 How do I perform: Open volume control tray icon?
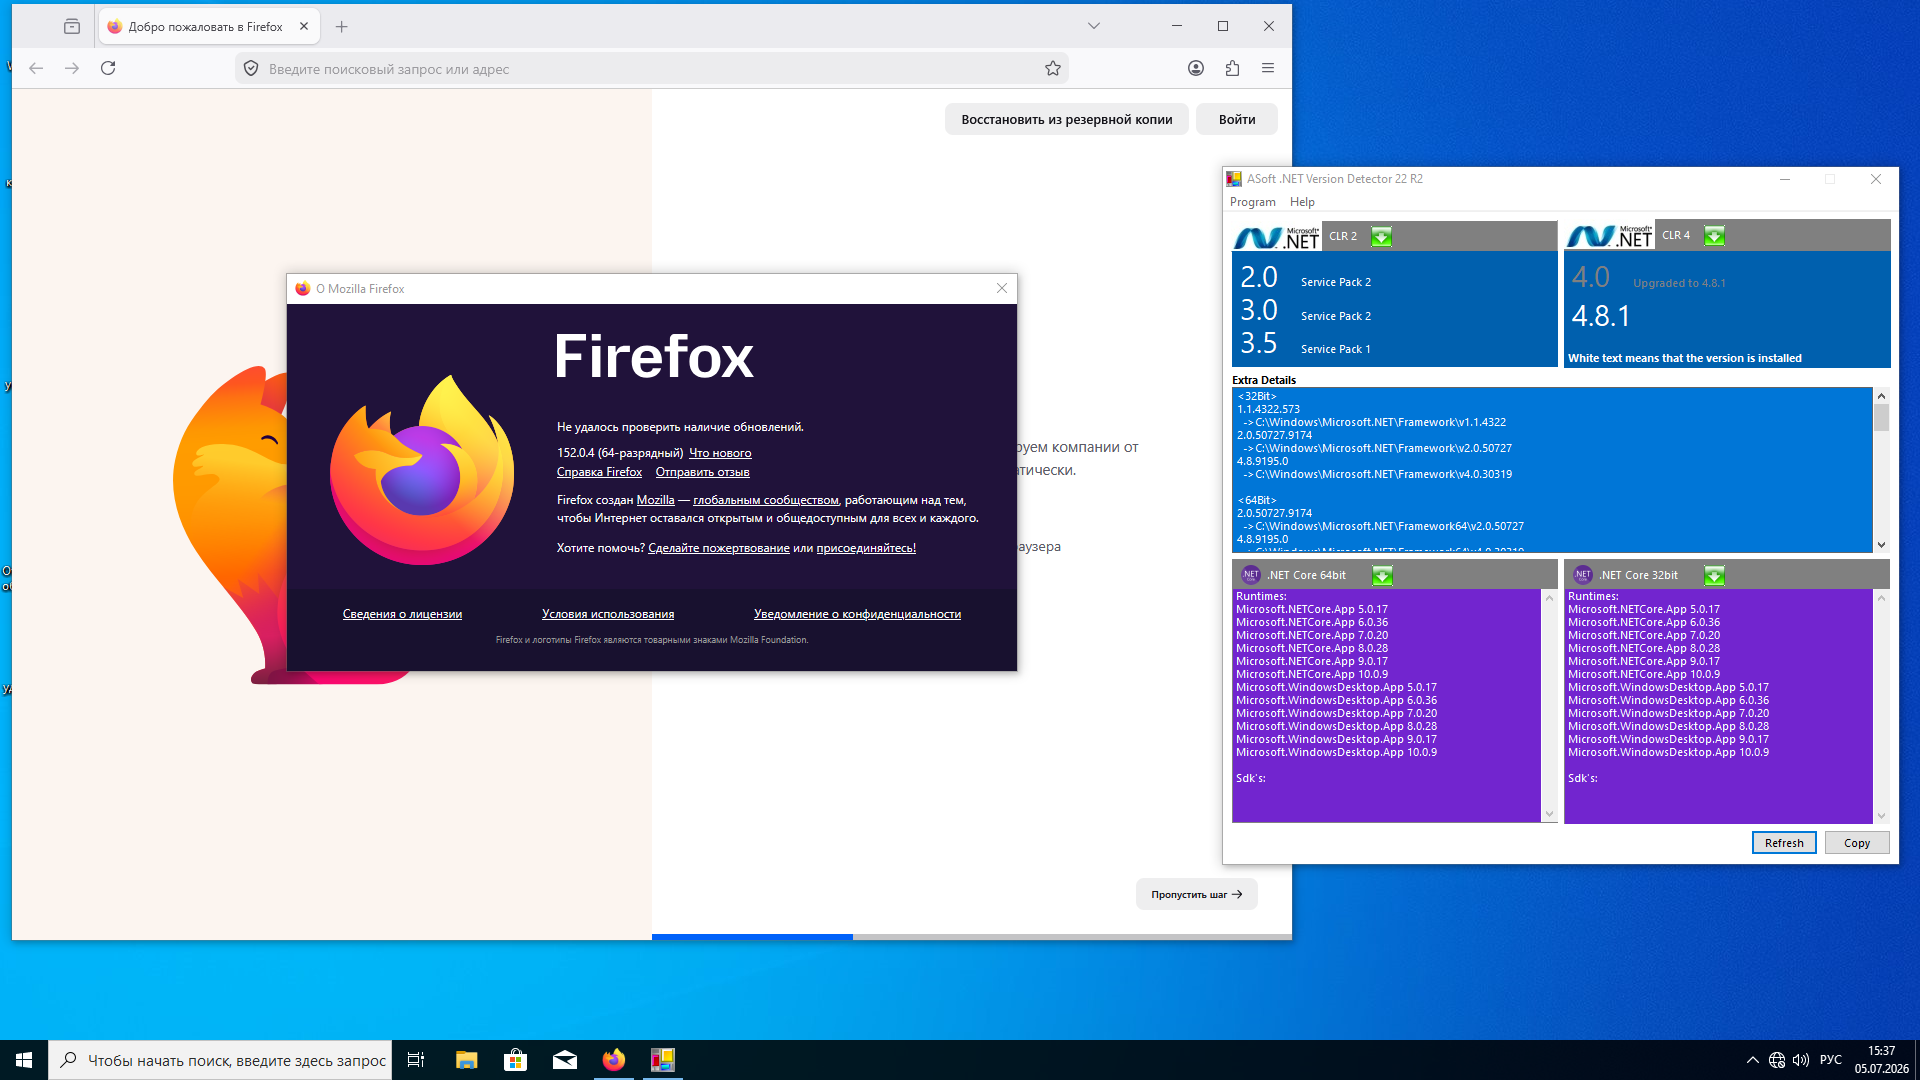click(1801, 1060)
